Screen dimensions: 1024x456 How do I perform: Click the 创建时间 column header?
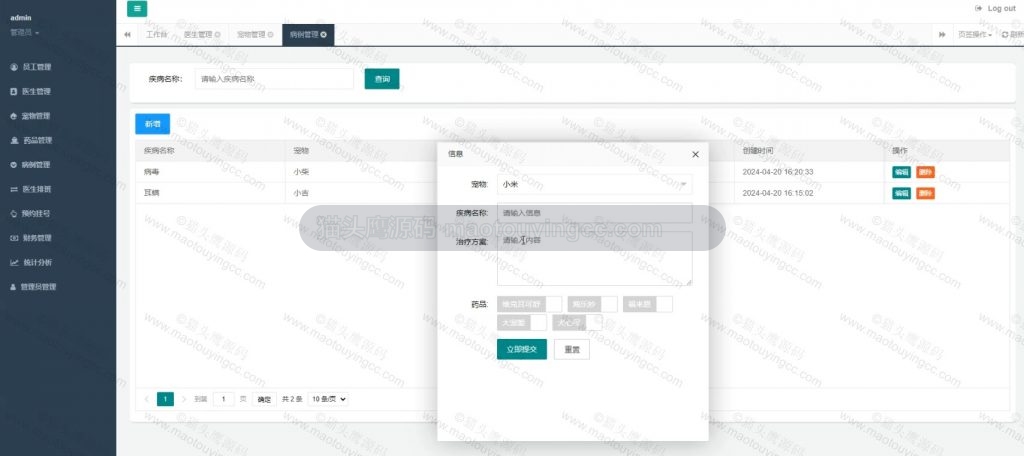758,151
